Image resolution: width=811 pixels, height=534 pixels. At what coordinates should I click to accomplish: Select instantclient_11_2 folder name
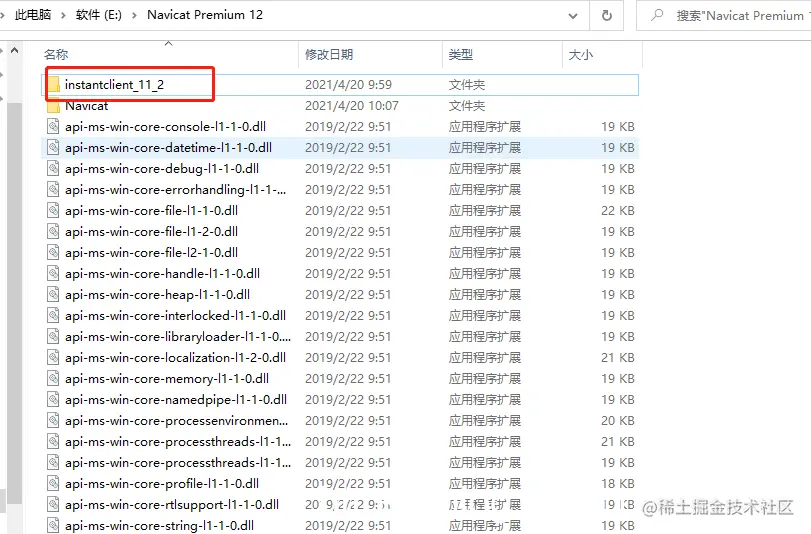pyautogui.click(x=114, y=85)
